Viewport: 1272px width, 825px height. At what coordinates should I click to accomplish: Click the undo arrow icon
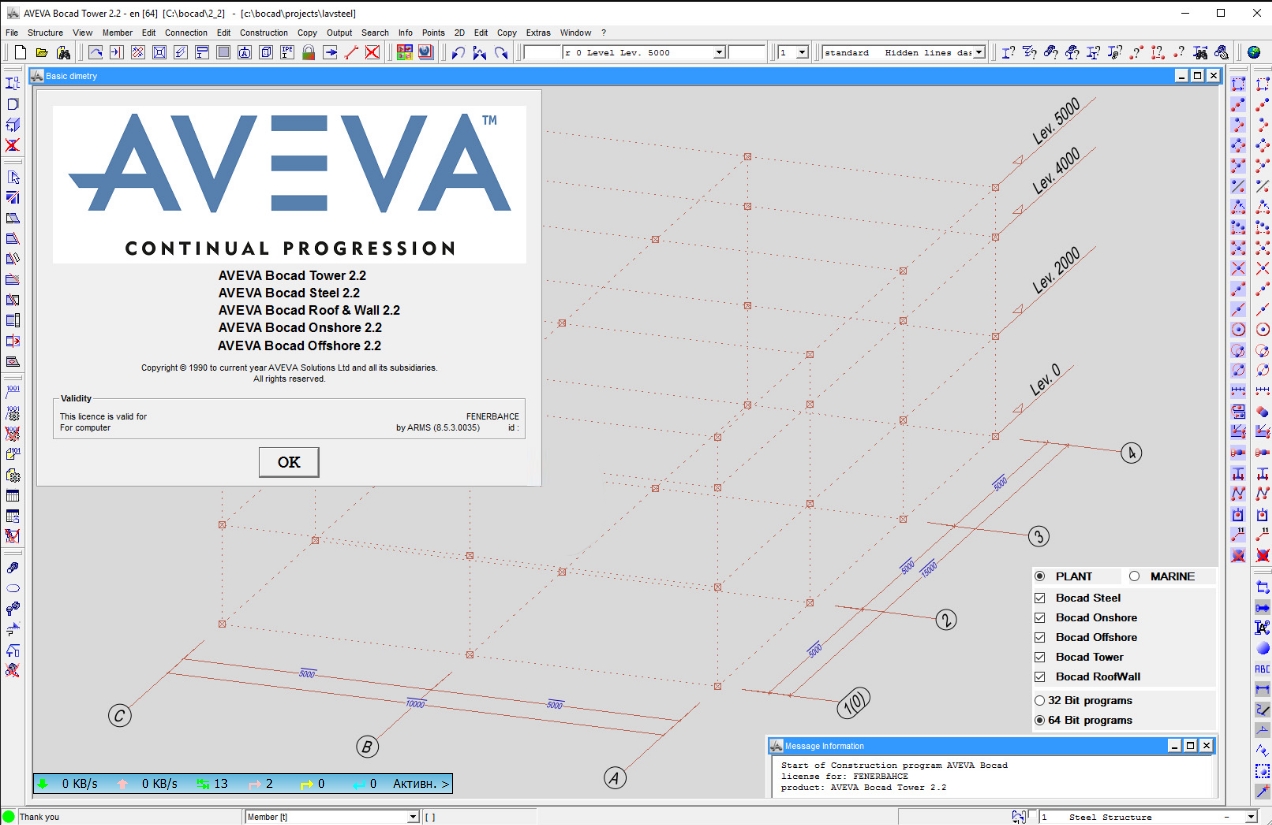[458, 52]
